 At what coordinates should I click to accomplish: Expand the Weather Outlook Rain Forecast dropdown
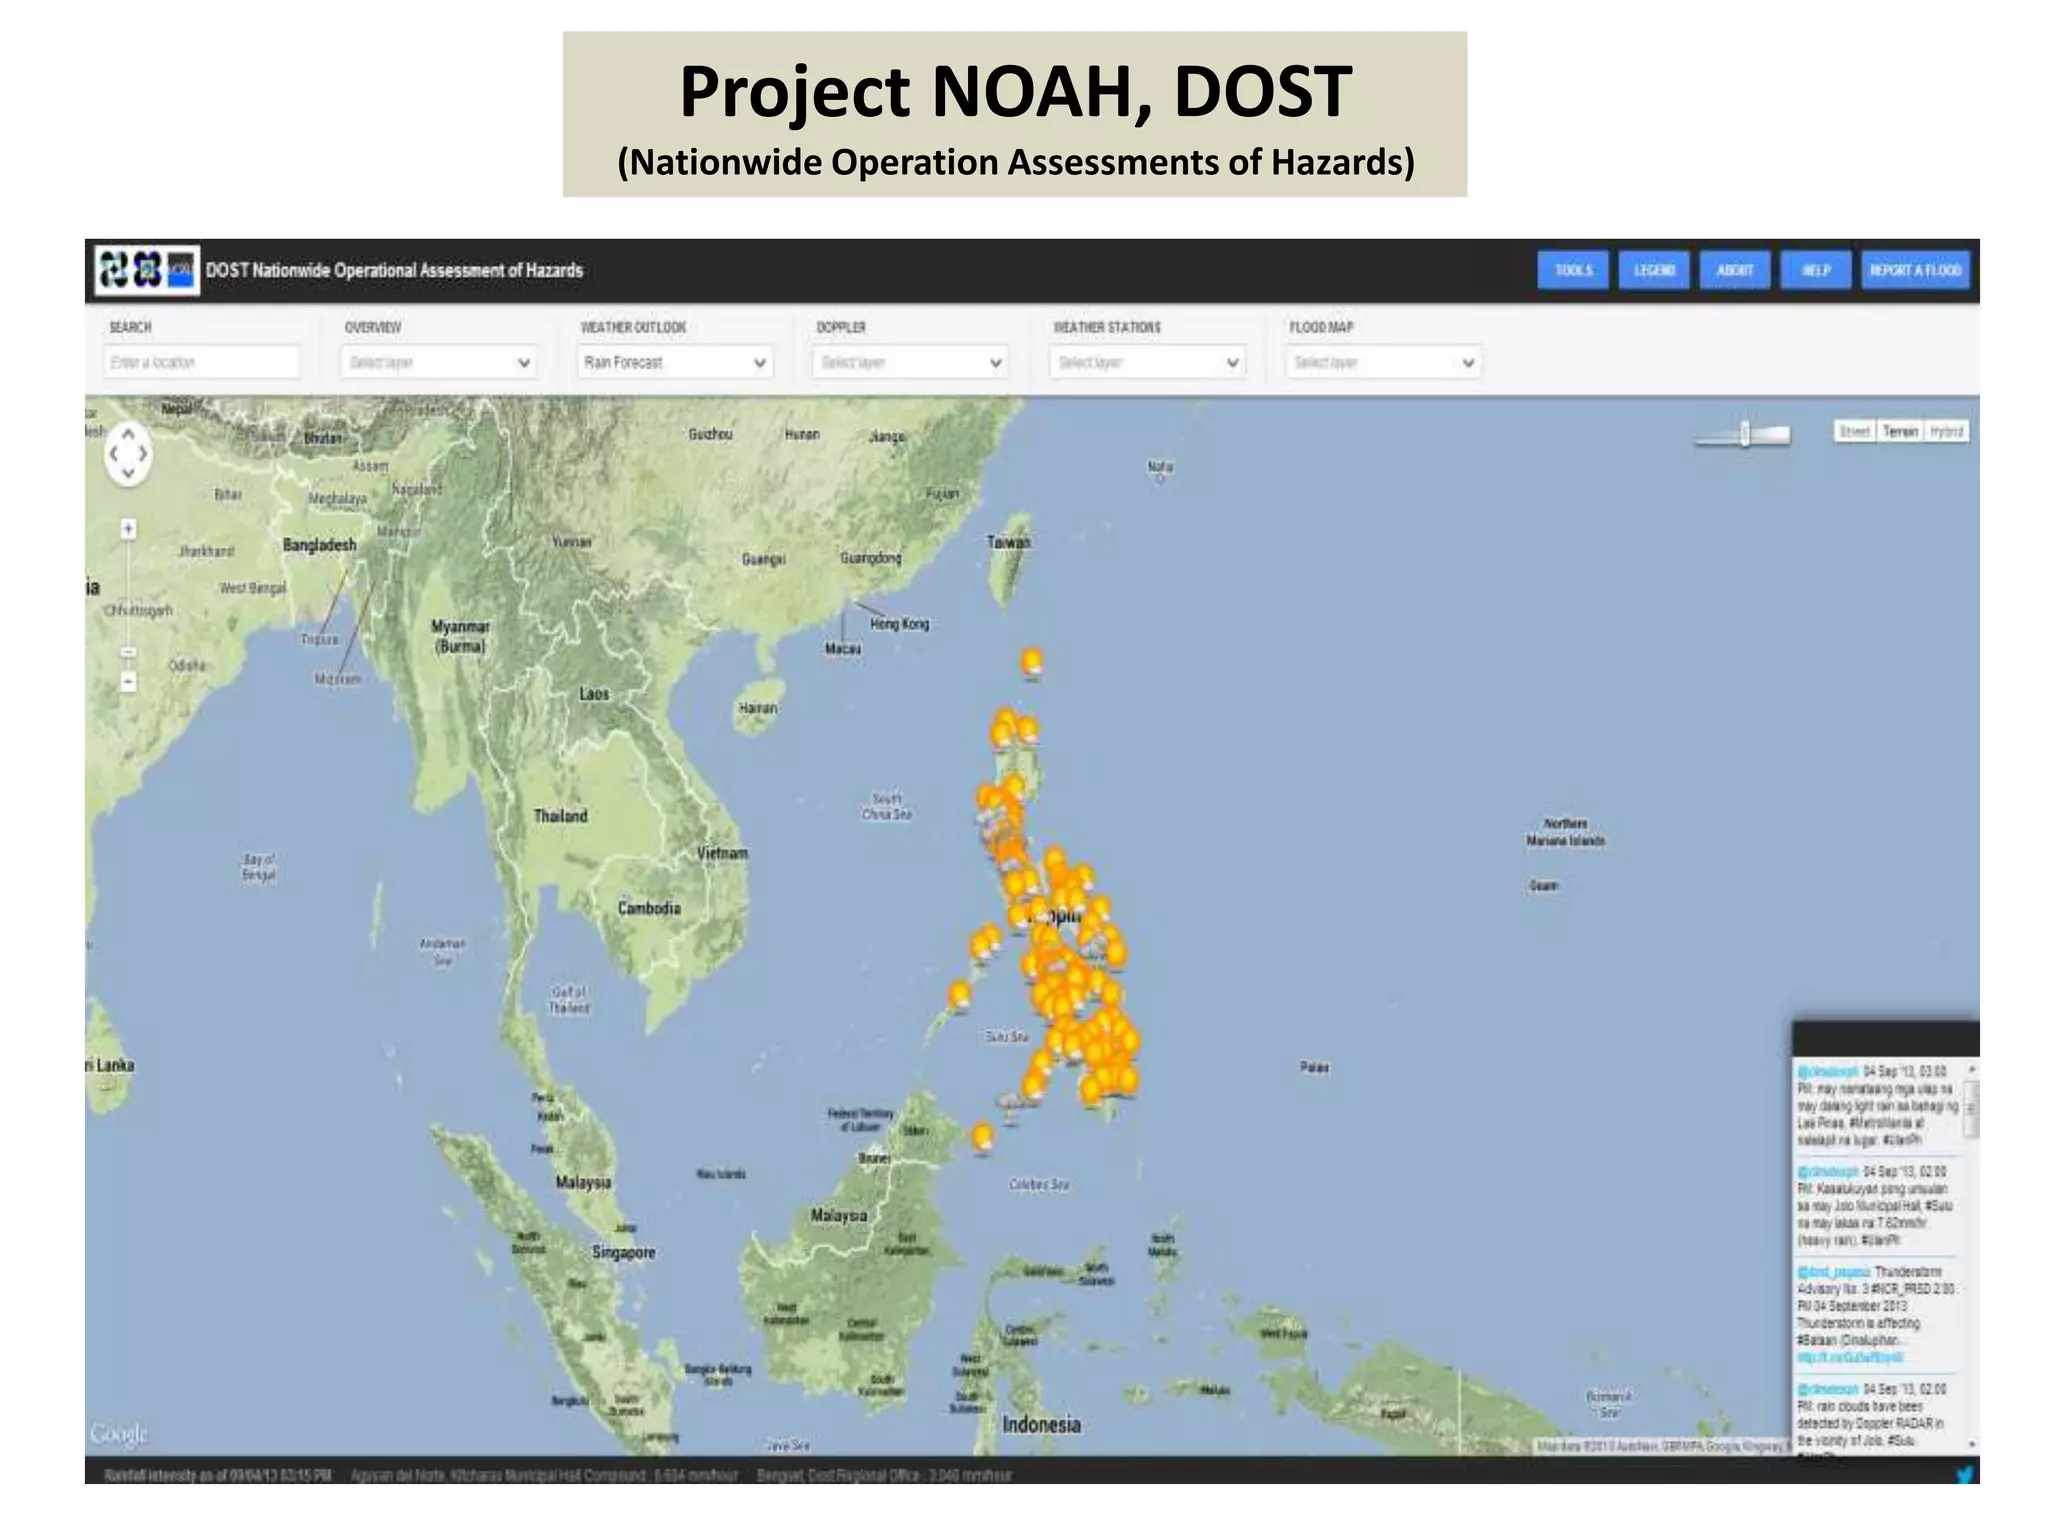coord(675,362)
